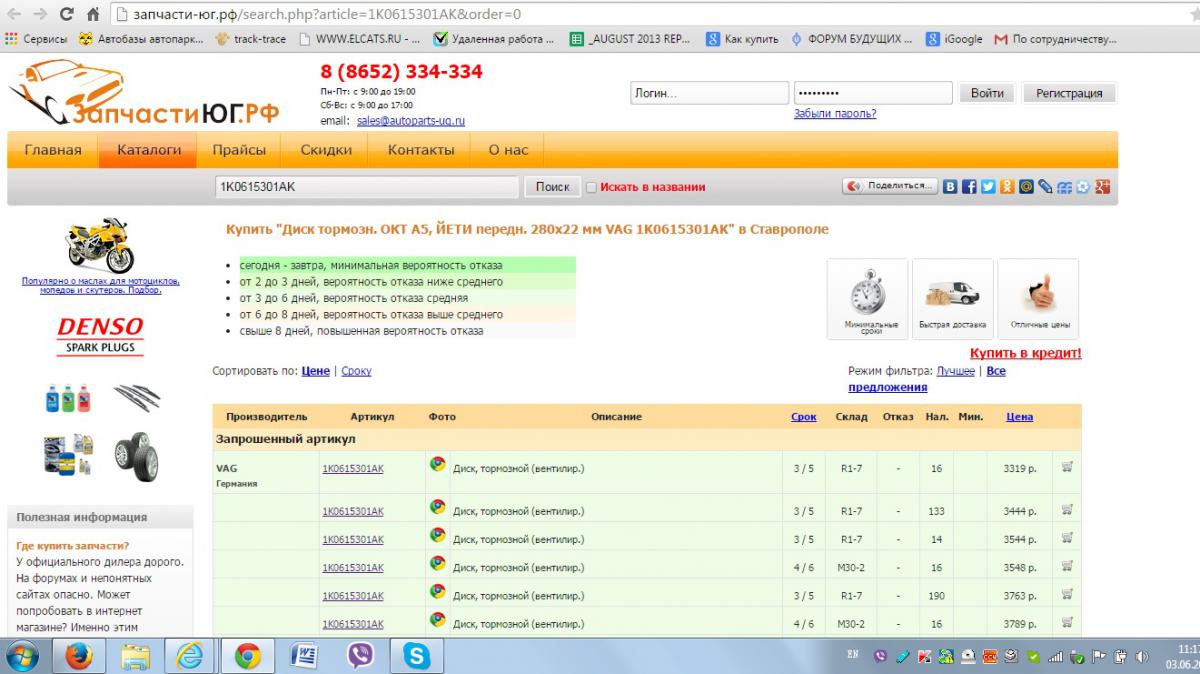Image resolution: width=1200 pixels, height=674 pixels.
Task: Open the Прайсы menu tab
Action: (239, 150)
